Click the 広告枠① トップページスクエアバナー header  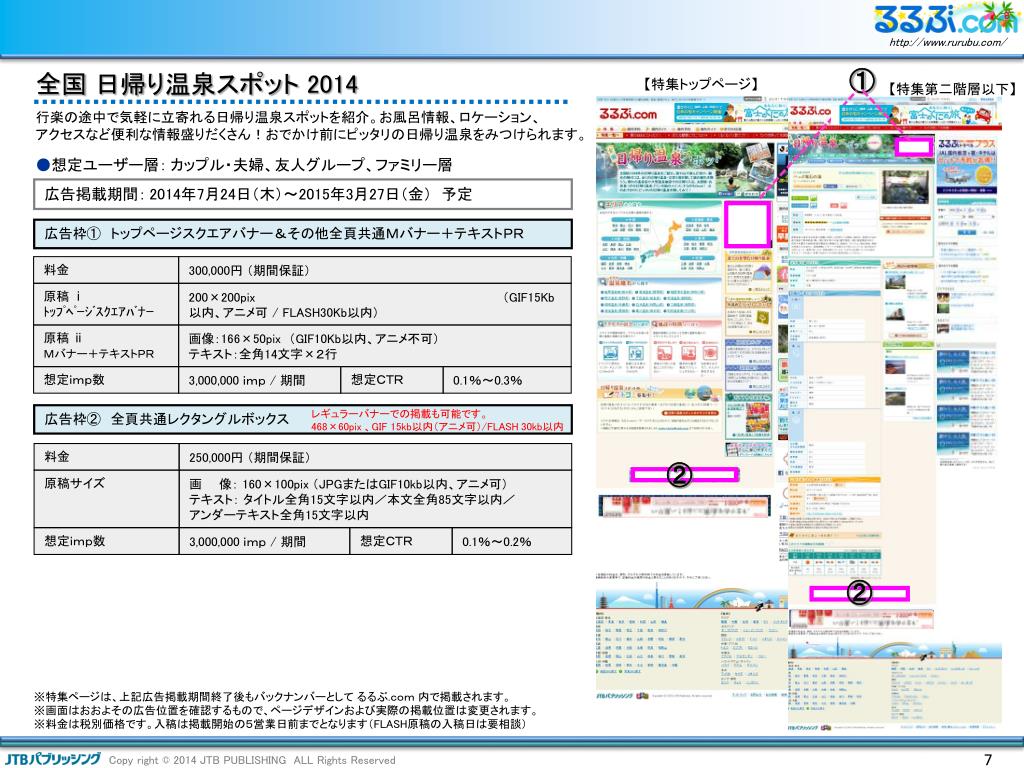coord(303,234)
